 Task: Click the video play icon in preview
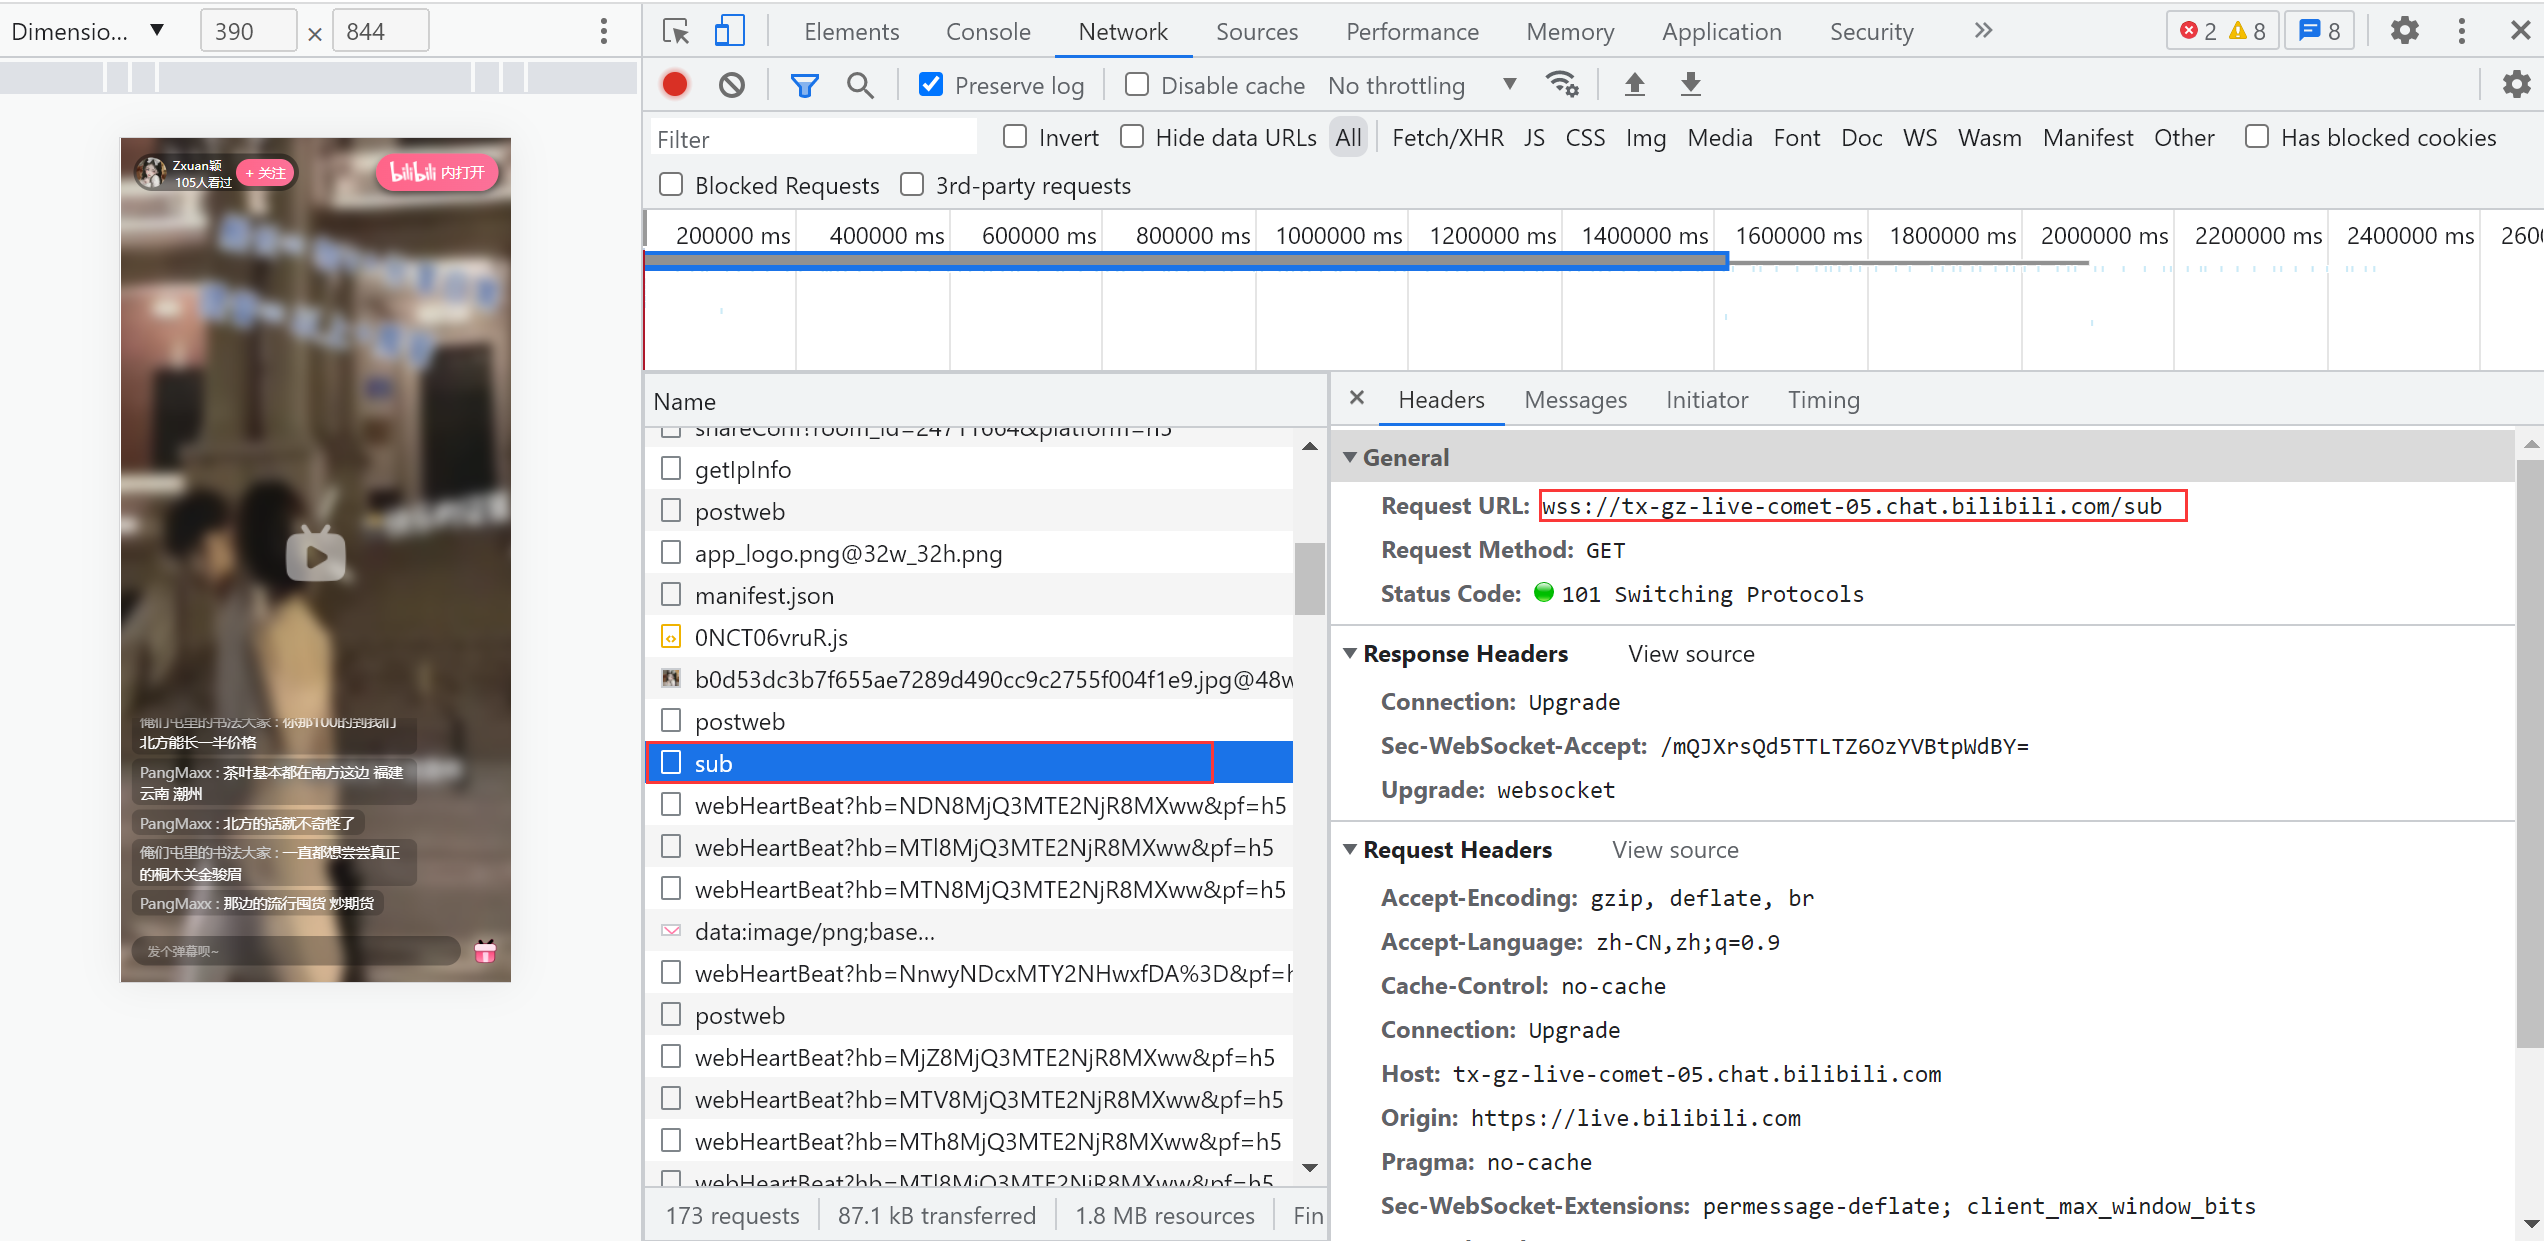[x=316, y=555]
